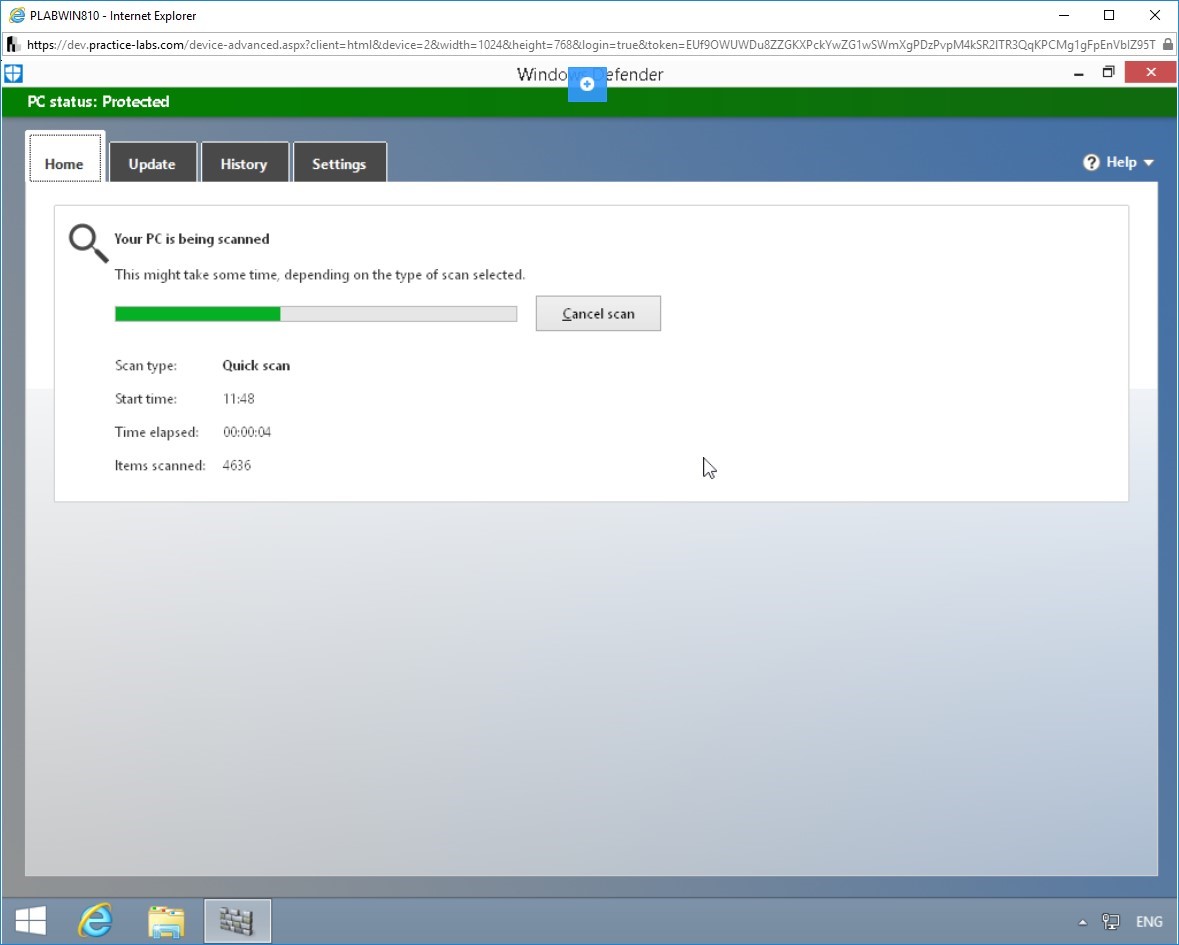The width and height of the screenshot is (1179, 945).
Task: Open the Settings tab
Action: point(339,162)
